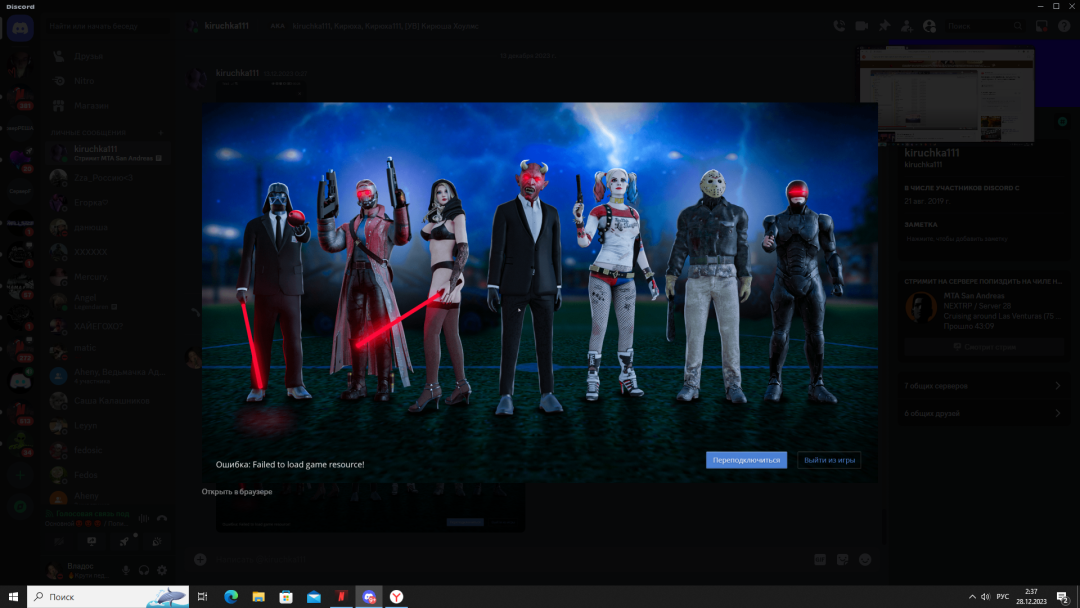Open server with 272 notification badge
The image size is (1080, 608).
[20, 350]
